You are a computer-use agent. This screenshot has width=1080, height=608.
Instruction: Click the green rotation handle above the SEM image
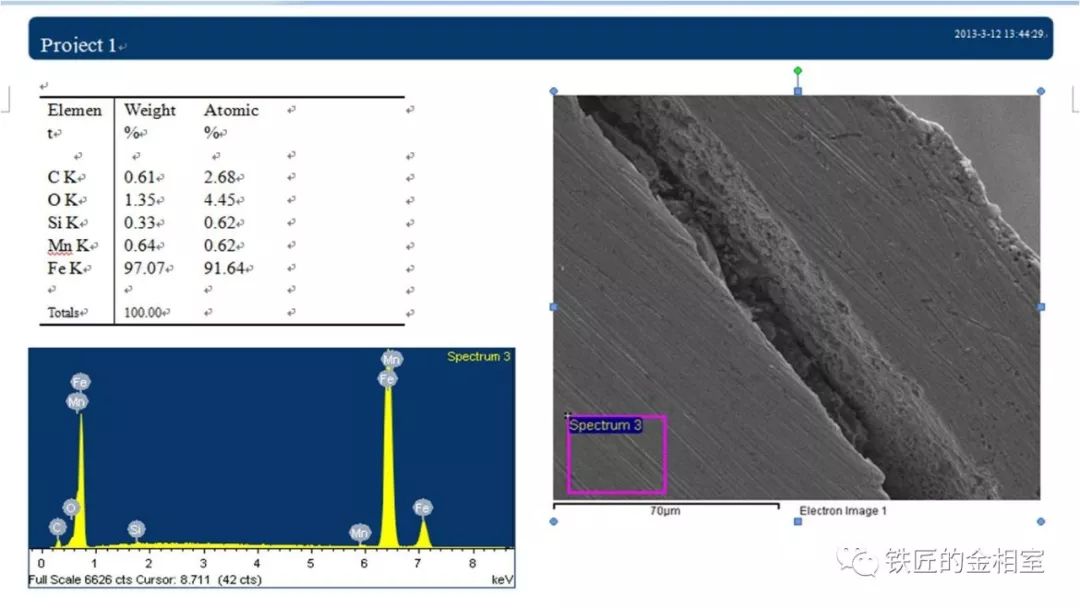tap(797, 71)
